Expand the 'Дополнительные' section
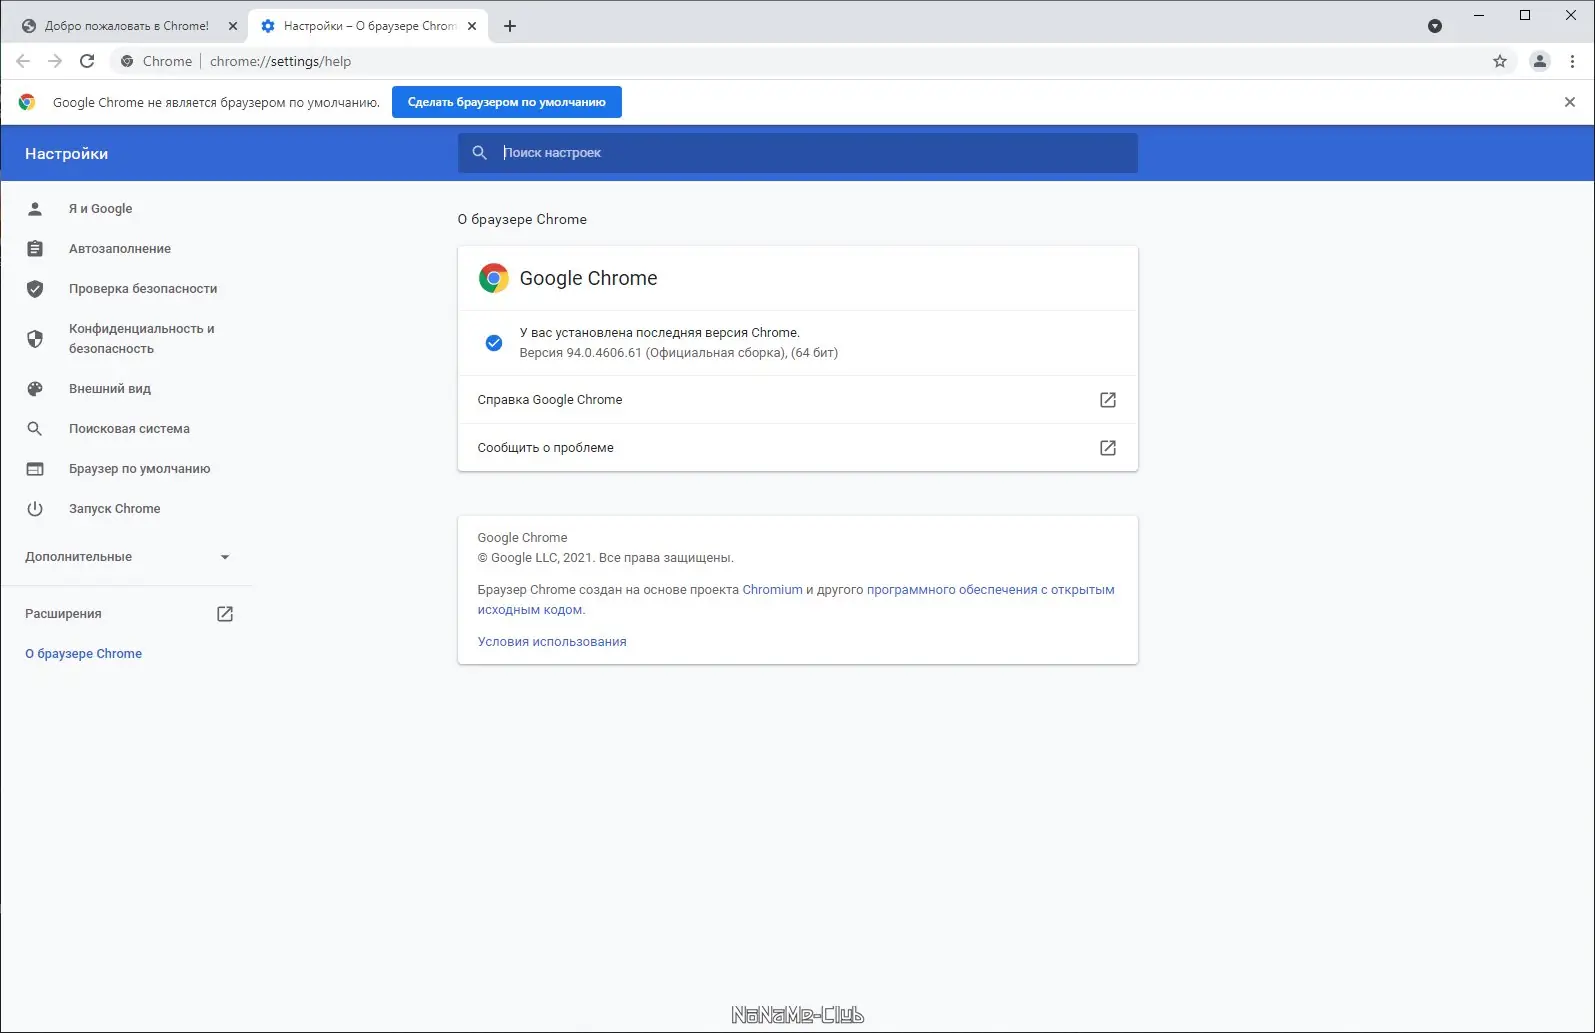This screenshot has height=1033, width=1595. pos(126,557)
